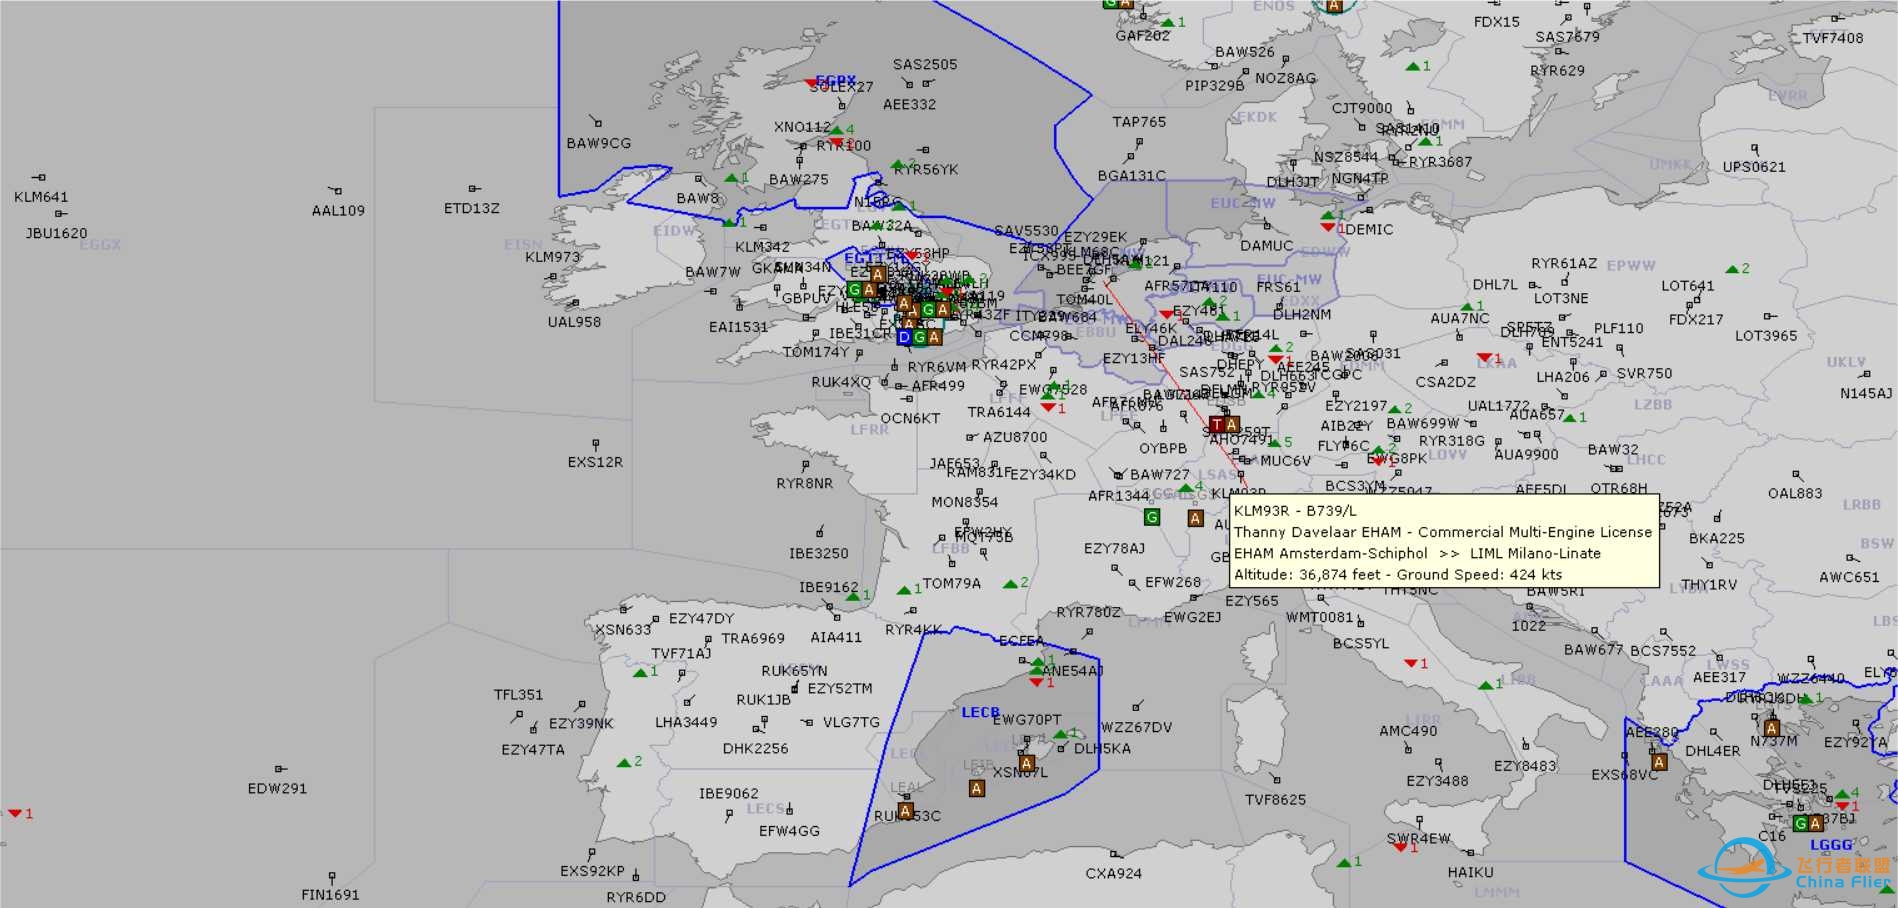
Task: Select the blue D delivery station icon
Action: 905,338
